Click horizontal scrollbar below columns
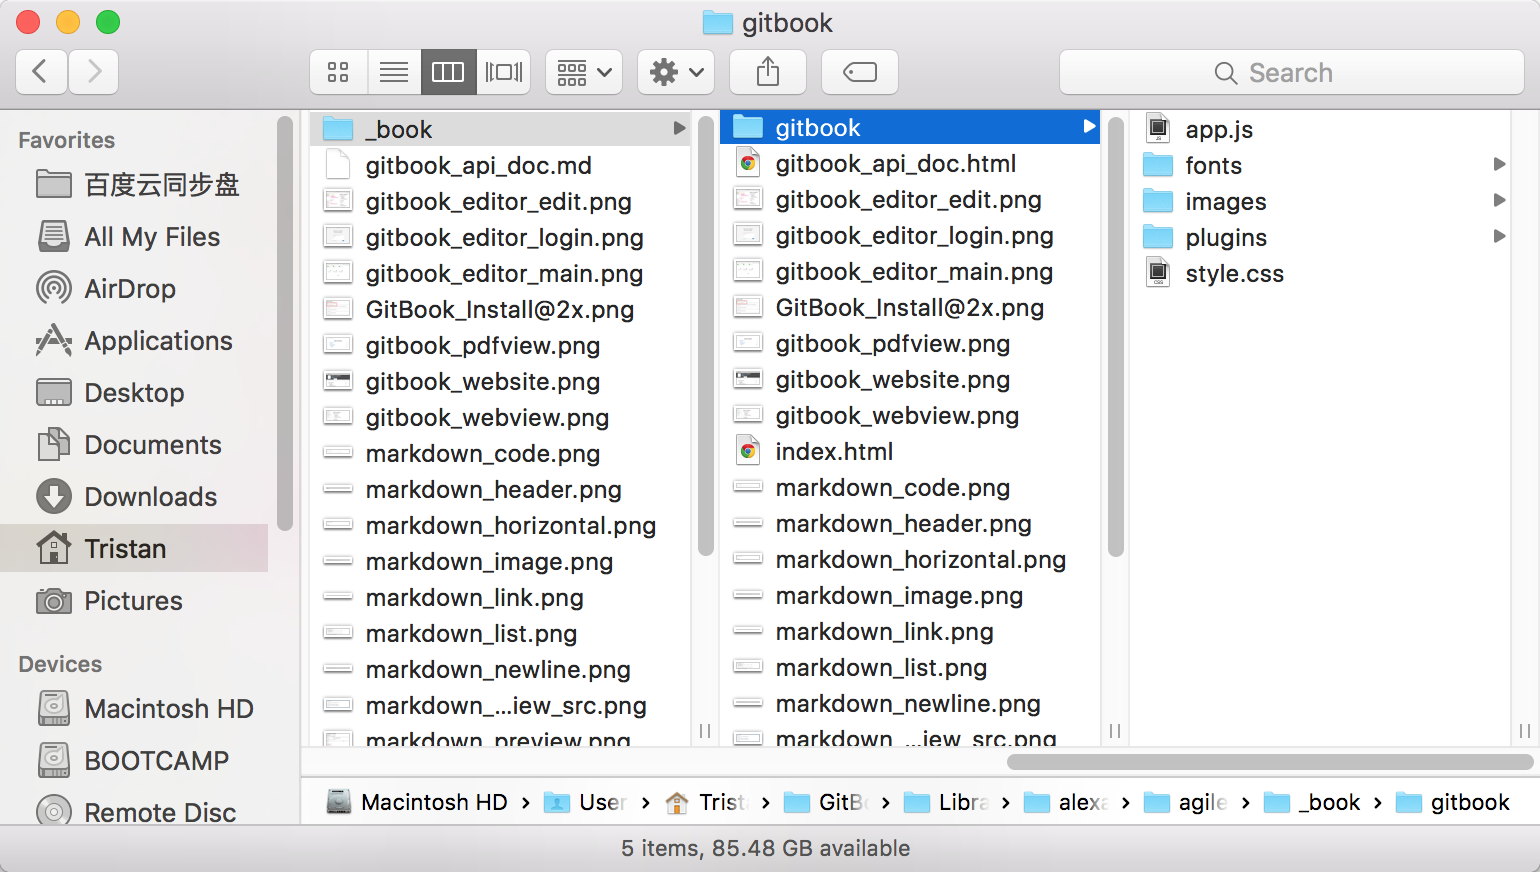The height and width of the screenshot is (872, 1540). 1270,762
